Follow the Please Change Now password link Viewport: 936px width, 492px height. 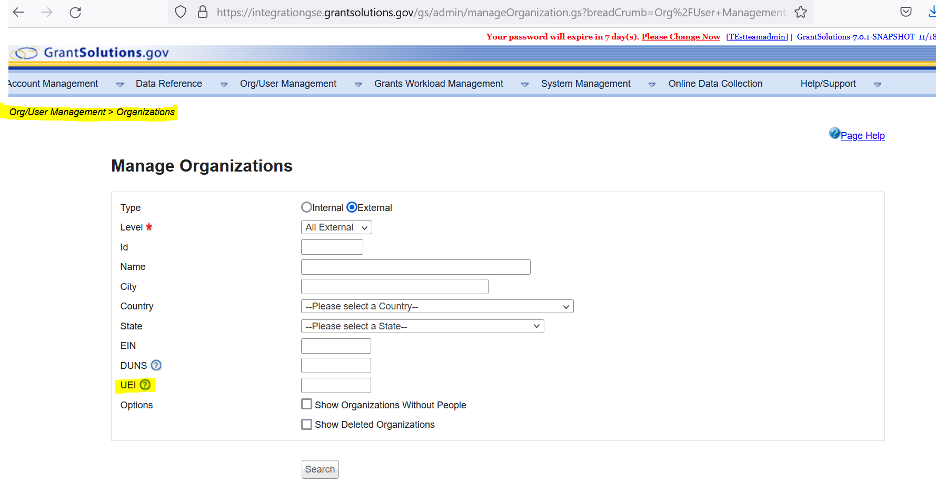(680, 37)
